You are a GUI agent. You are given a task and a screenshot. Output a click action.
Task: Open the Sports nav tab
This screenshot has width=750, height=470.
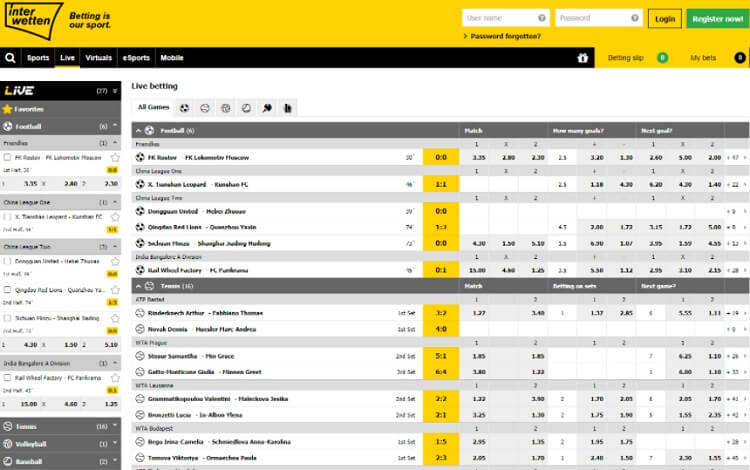(38, 58)
